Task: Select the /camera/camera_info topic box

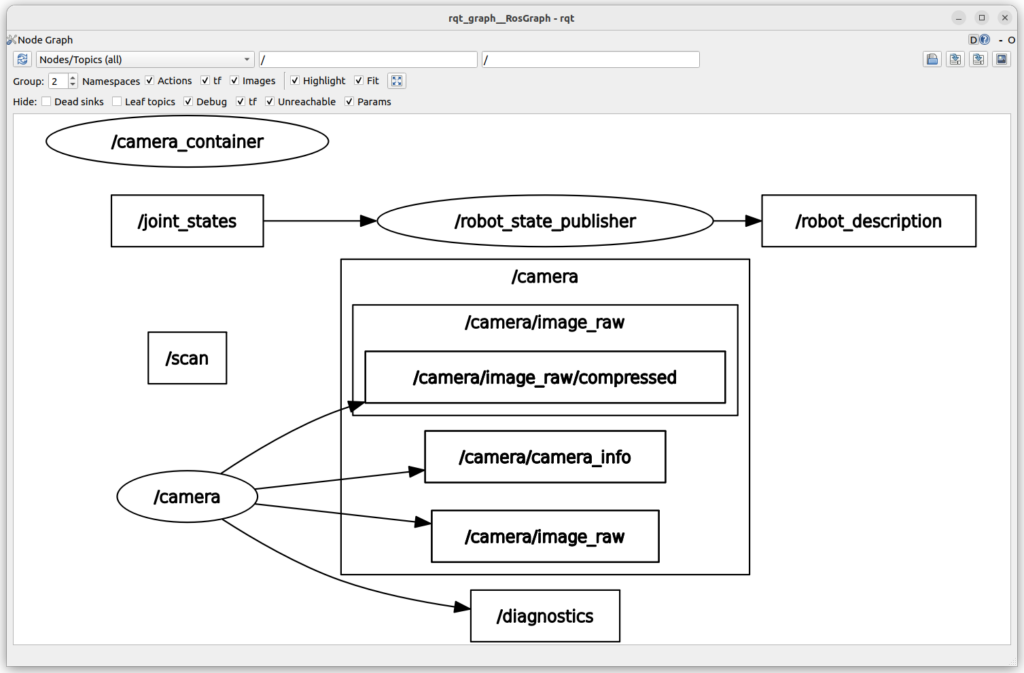Action: [x=545, y=456]
